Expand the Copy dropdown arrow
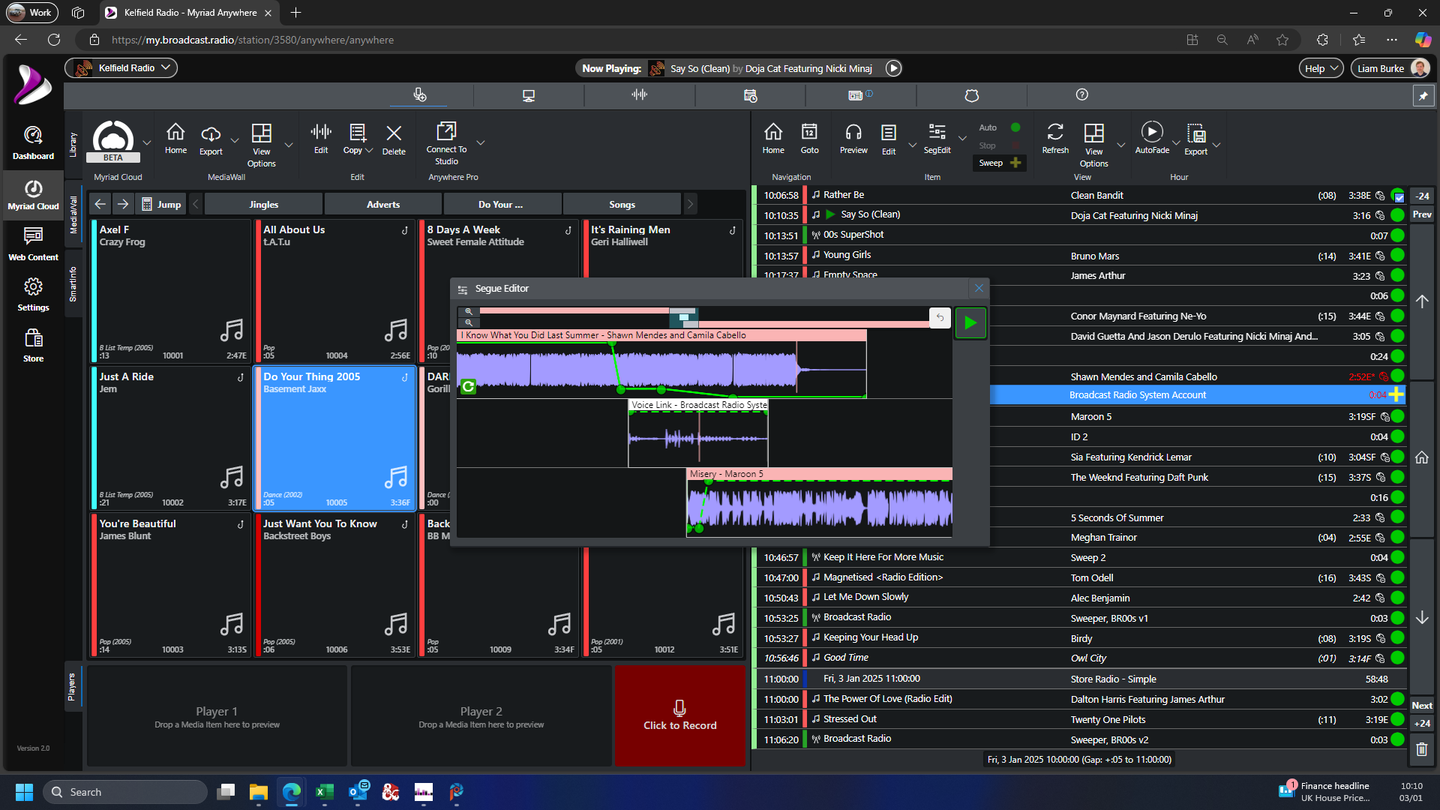Image resolution: width=1440 pixels, height=810 pixels. (370, 151)
